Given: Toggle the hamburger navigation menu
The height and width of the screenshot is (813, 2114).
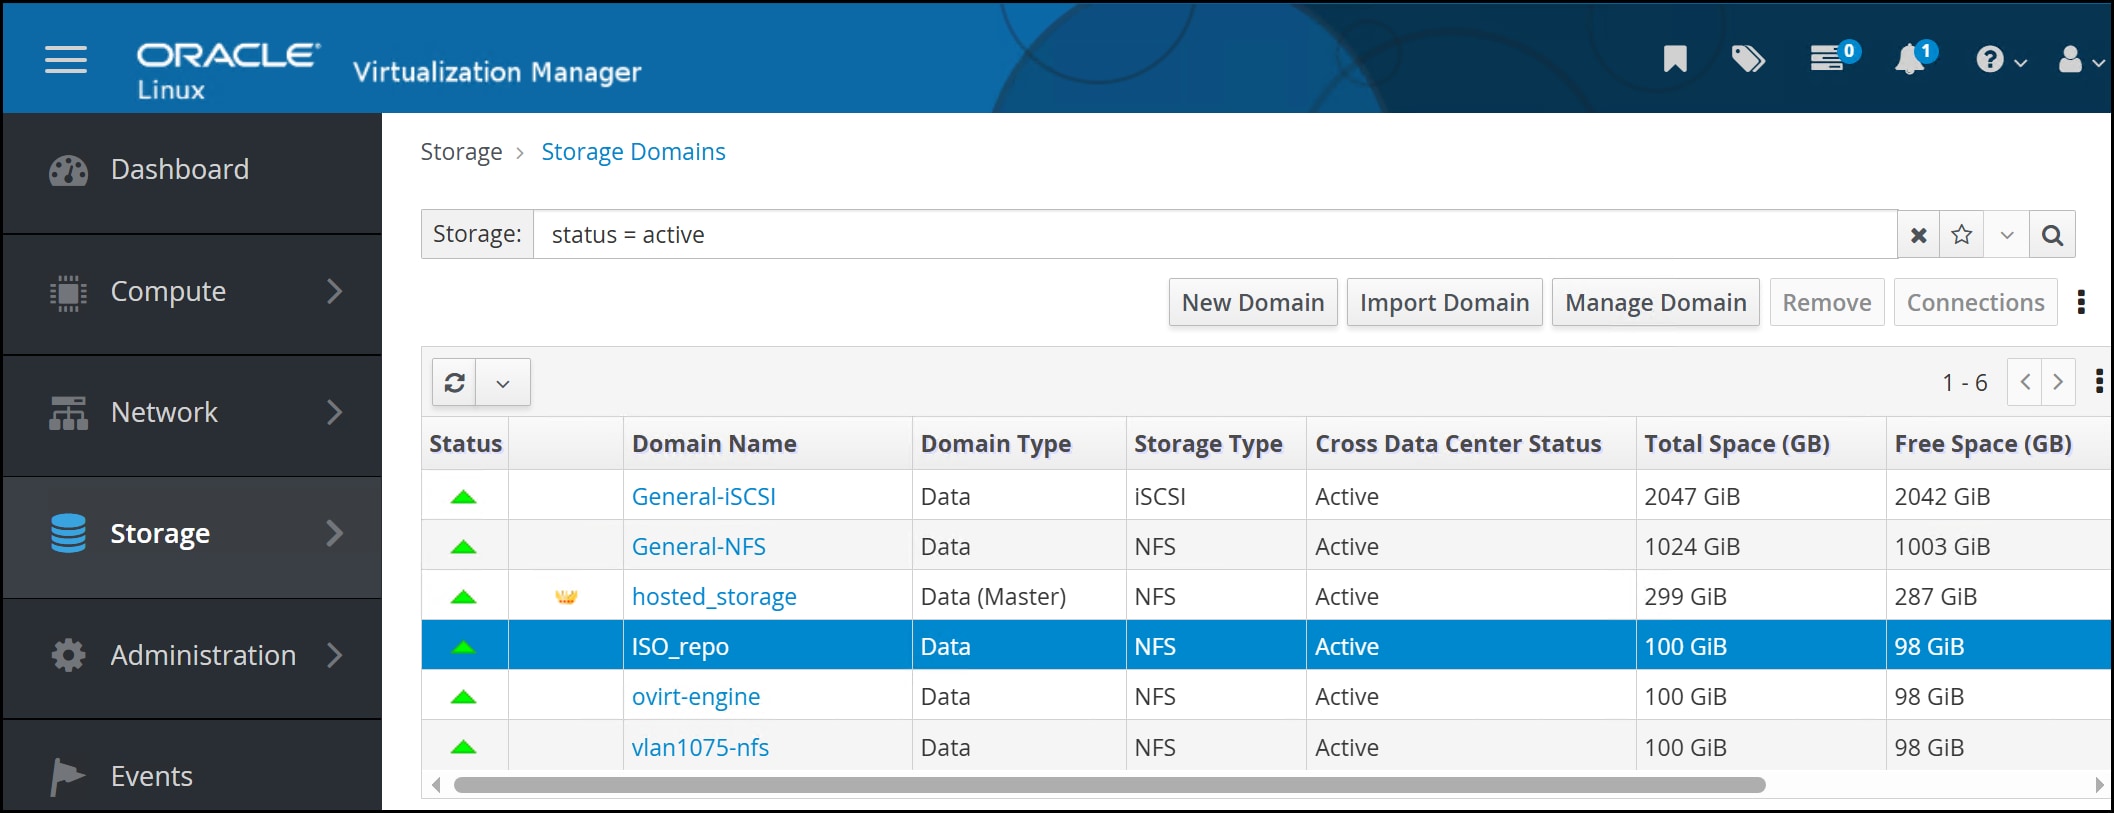Looking at the screenshot, I should (x=66, y=60).
